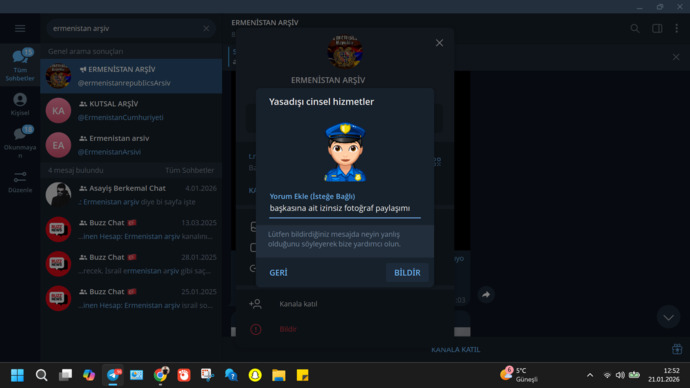Image resolution: width=690 pixels, height=388 pixels.
Task: Click the ERMENİSTAN ARŞİV chat header title
Action: click(265, 22)
